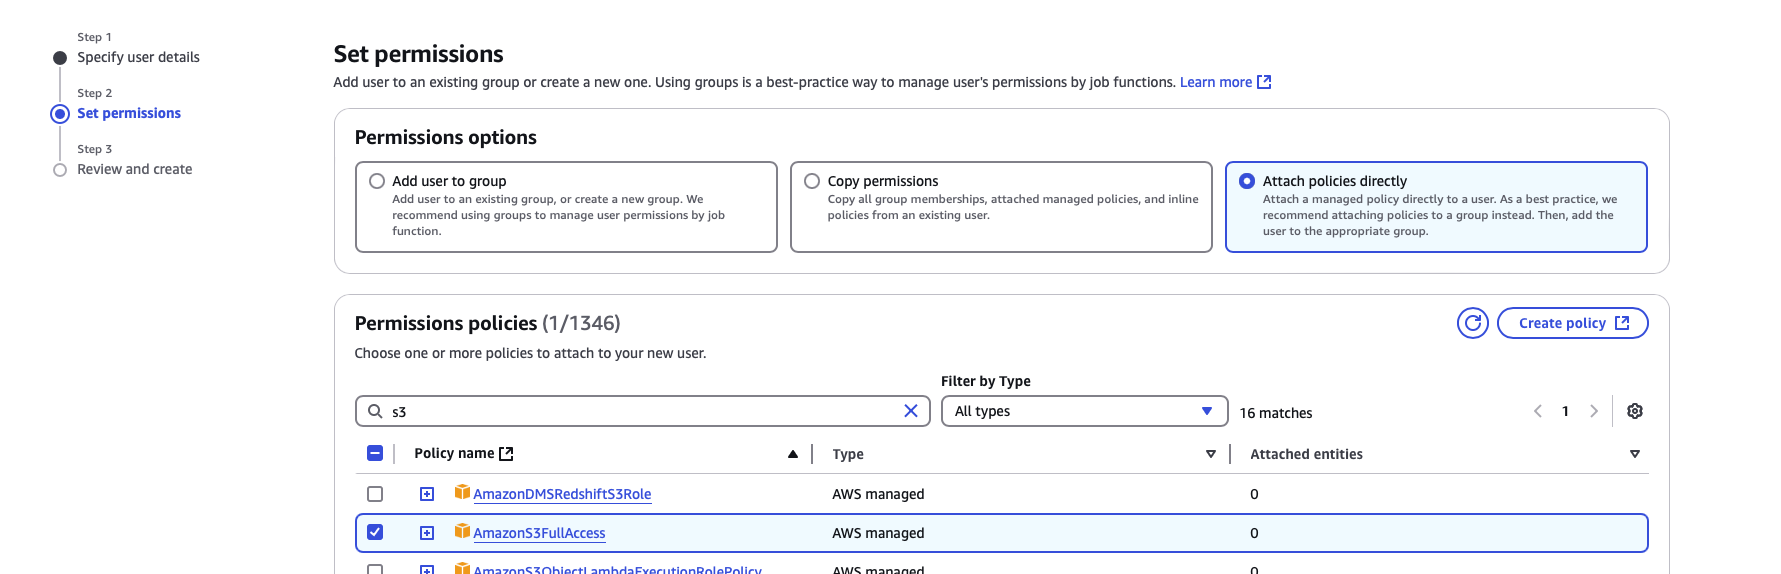Viewport: 1781px width, 574px height.
Task: Click the 16 matches text
Action: pyautogui.click(x=1276, y=413)
